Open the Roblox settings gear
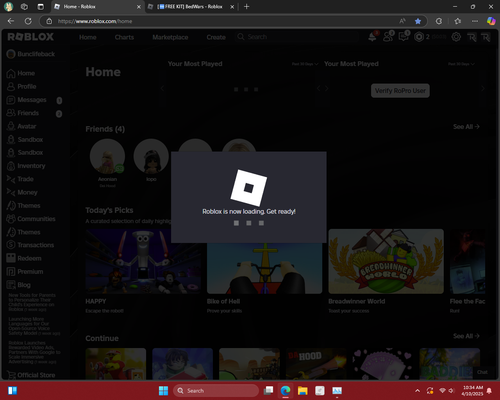The width and height of the screenshot is (500, 400). [x=456, y=37]
